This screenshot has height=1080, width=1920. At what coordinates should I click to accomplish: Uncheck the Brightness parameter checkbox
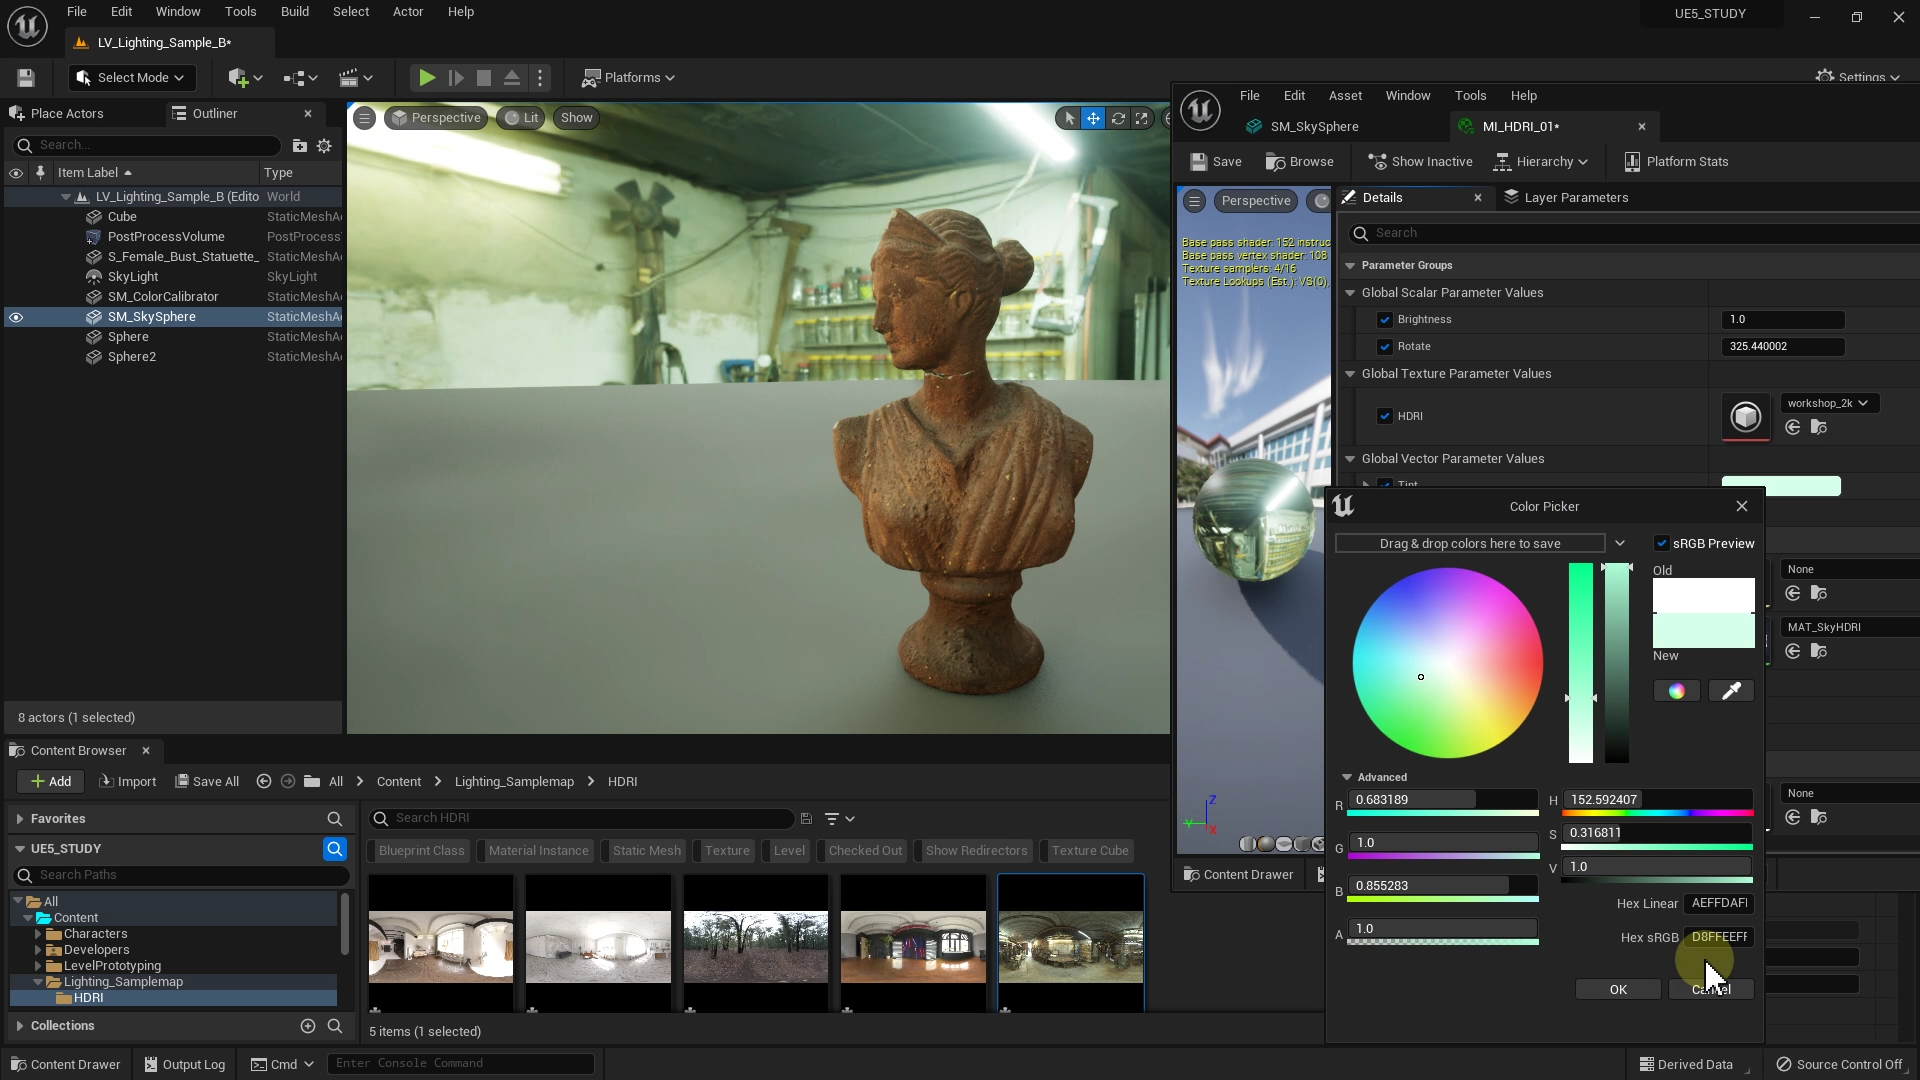point(1385,320)
